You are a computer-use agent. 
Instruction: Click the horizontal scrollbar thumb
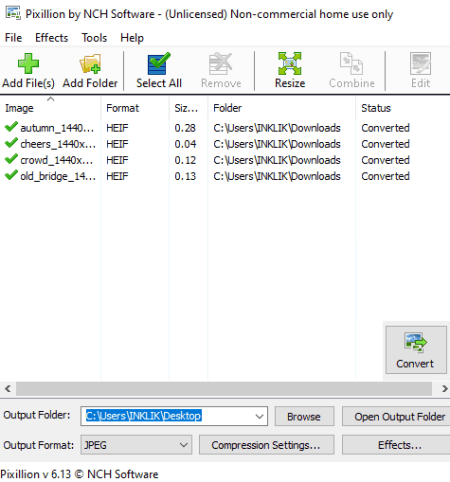click(x=224, y=389)
